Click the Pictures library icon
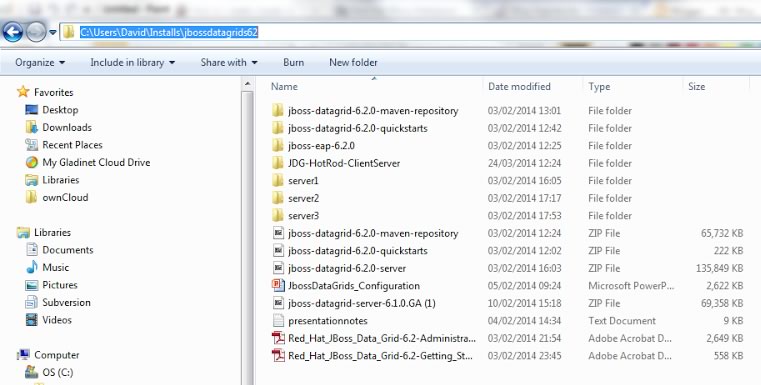This screenshot has width=761, height=385. click(32, 285)
